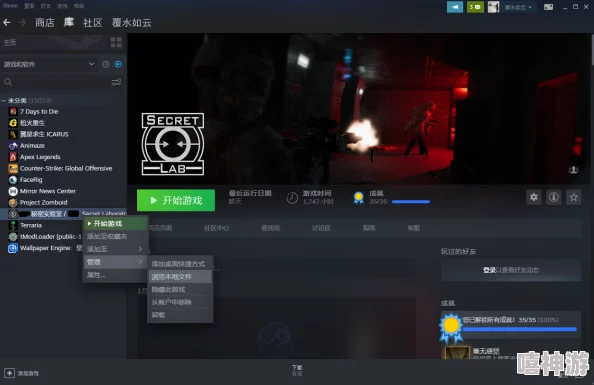
Task: Choose 浏览本地文件 in submenu
Action: 180,277
